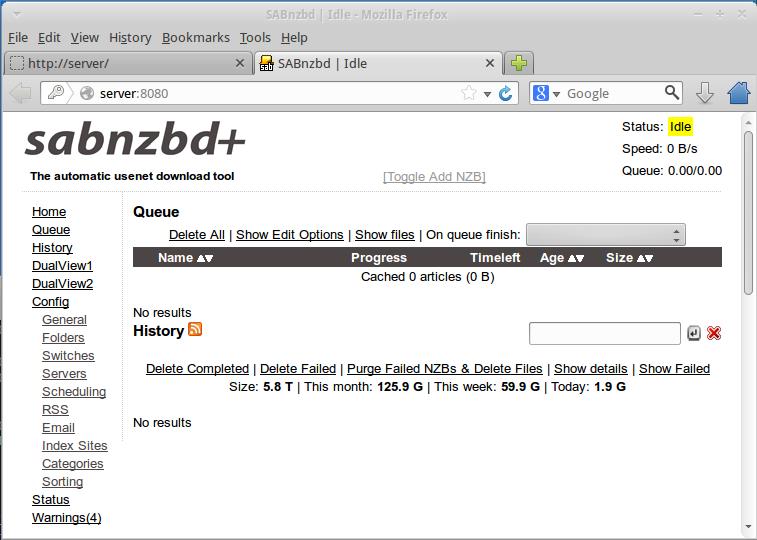Click the red X clear search icon
The image size is (757, 540).
(x=714, y=333)
